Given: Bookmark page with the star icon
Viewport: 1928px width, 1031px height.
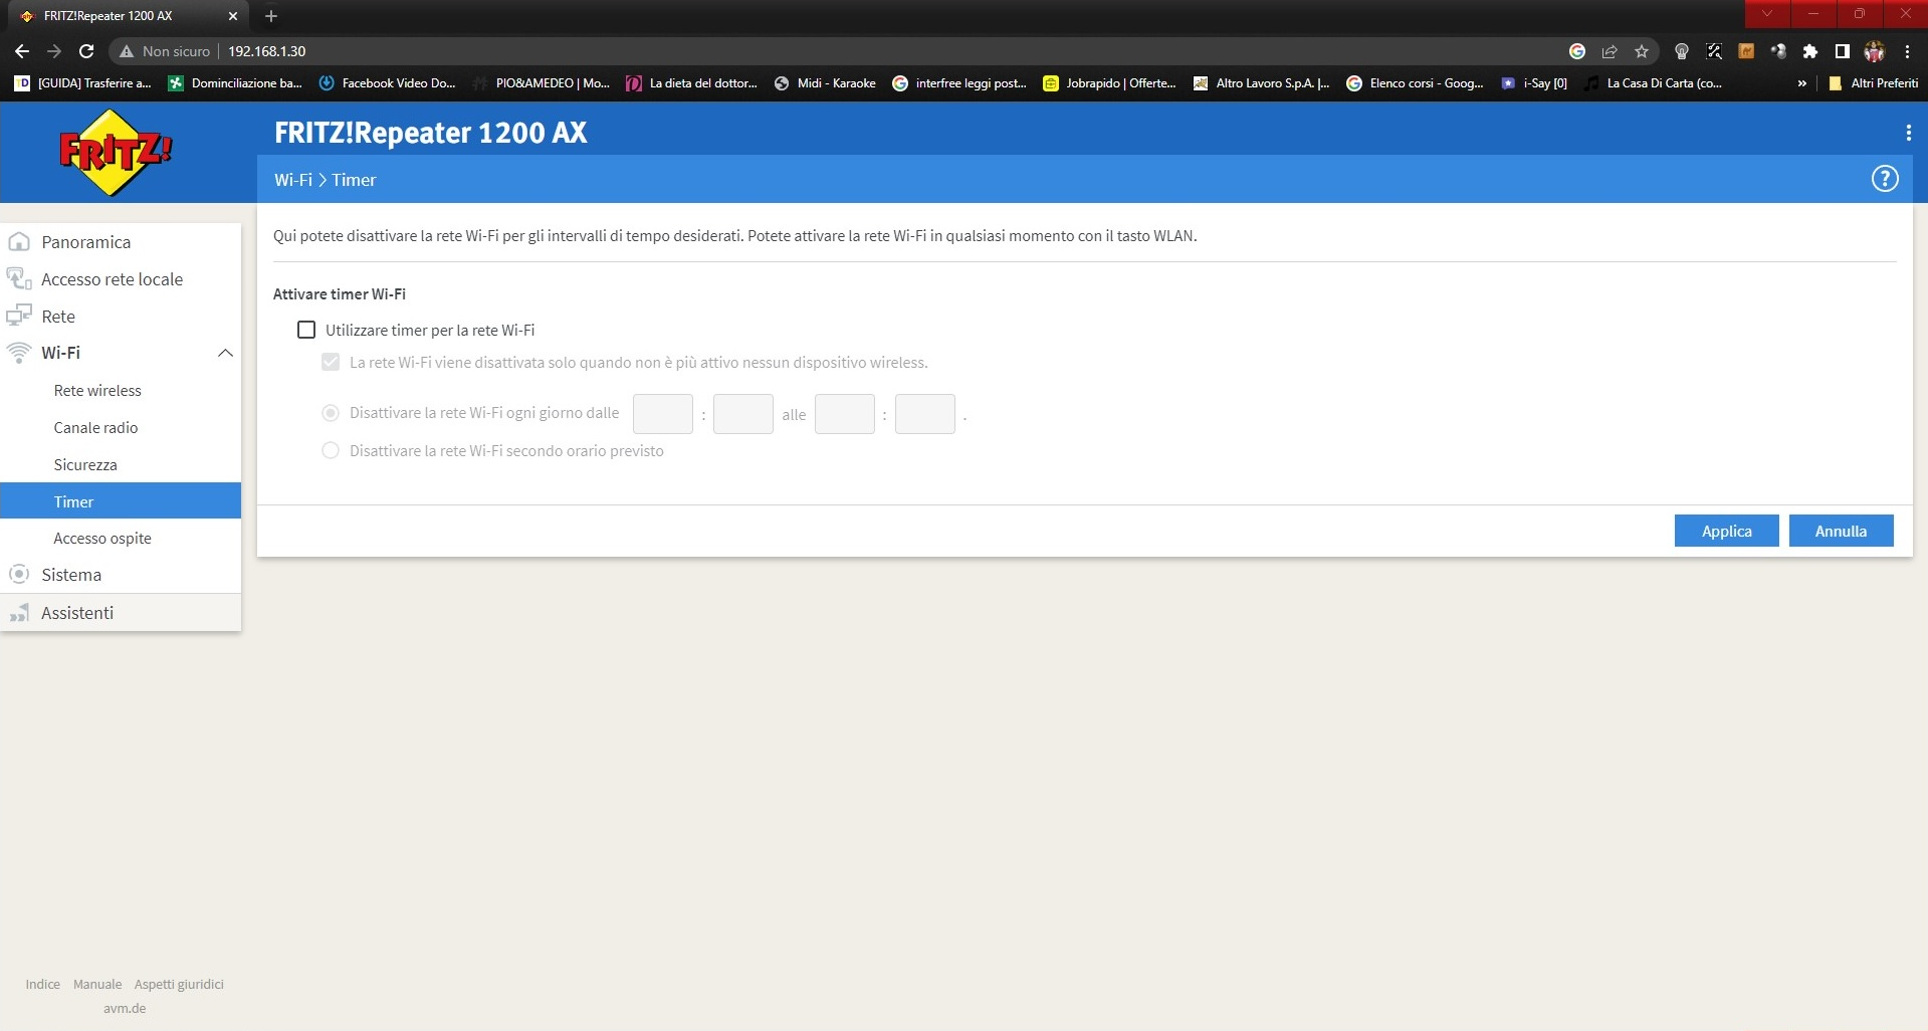Looking at the screenshot, I should (x=1641, y=51).
